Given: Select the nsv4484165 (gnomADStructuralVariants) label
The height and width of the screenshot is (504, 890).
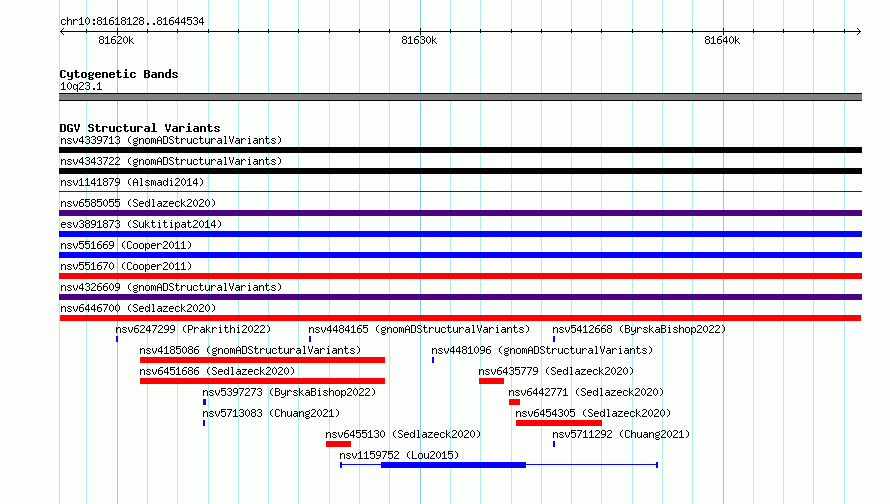Looking at the screenshot, I should tap(419, 329).
